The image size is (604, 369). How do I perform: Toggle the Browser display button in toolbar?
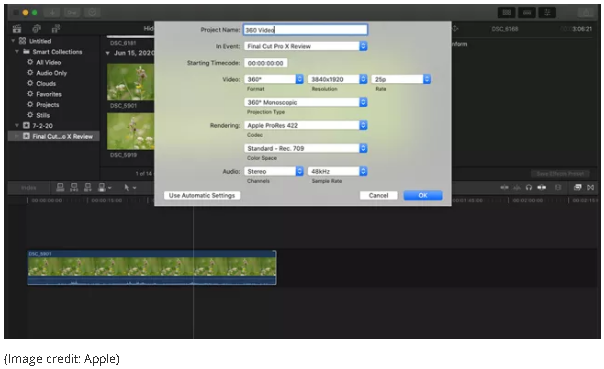click(507, 12)
